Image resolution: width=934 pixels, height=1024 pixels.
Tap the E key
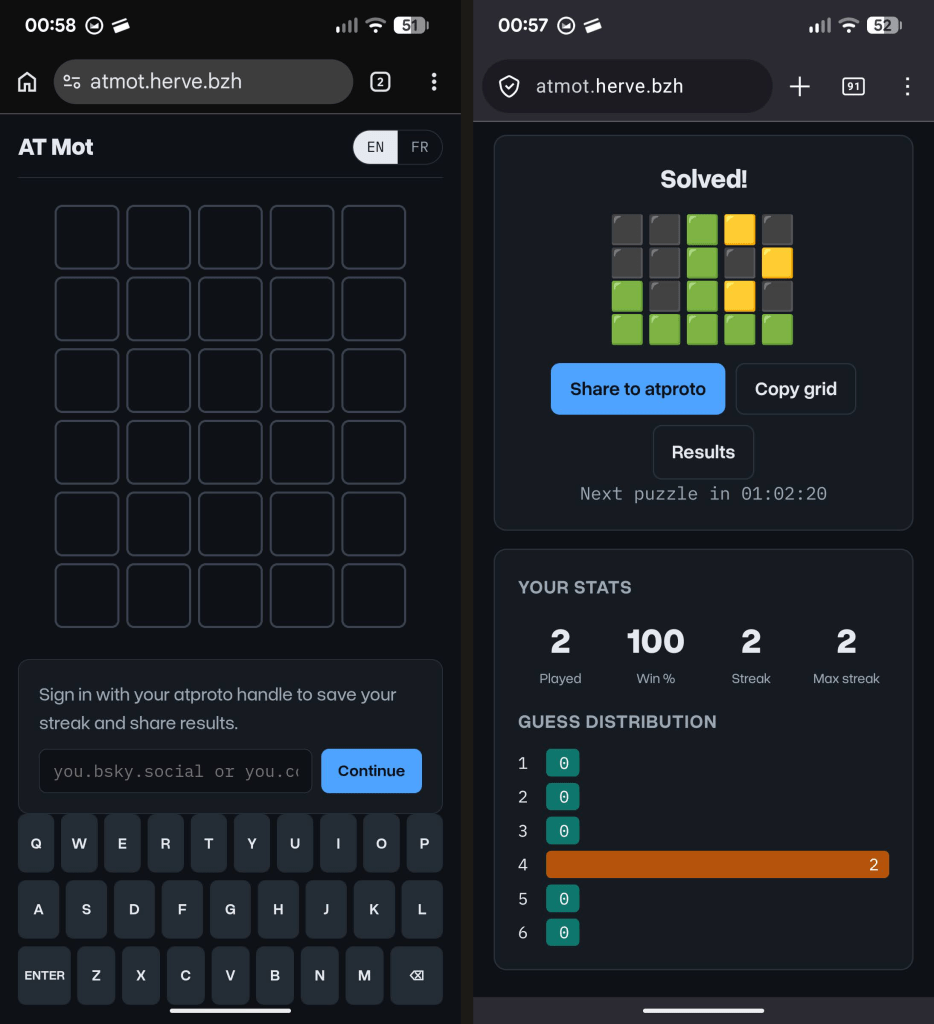point(122,843)
